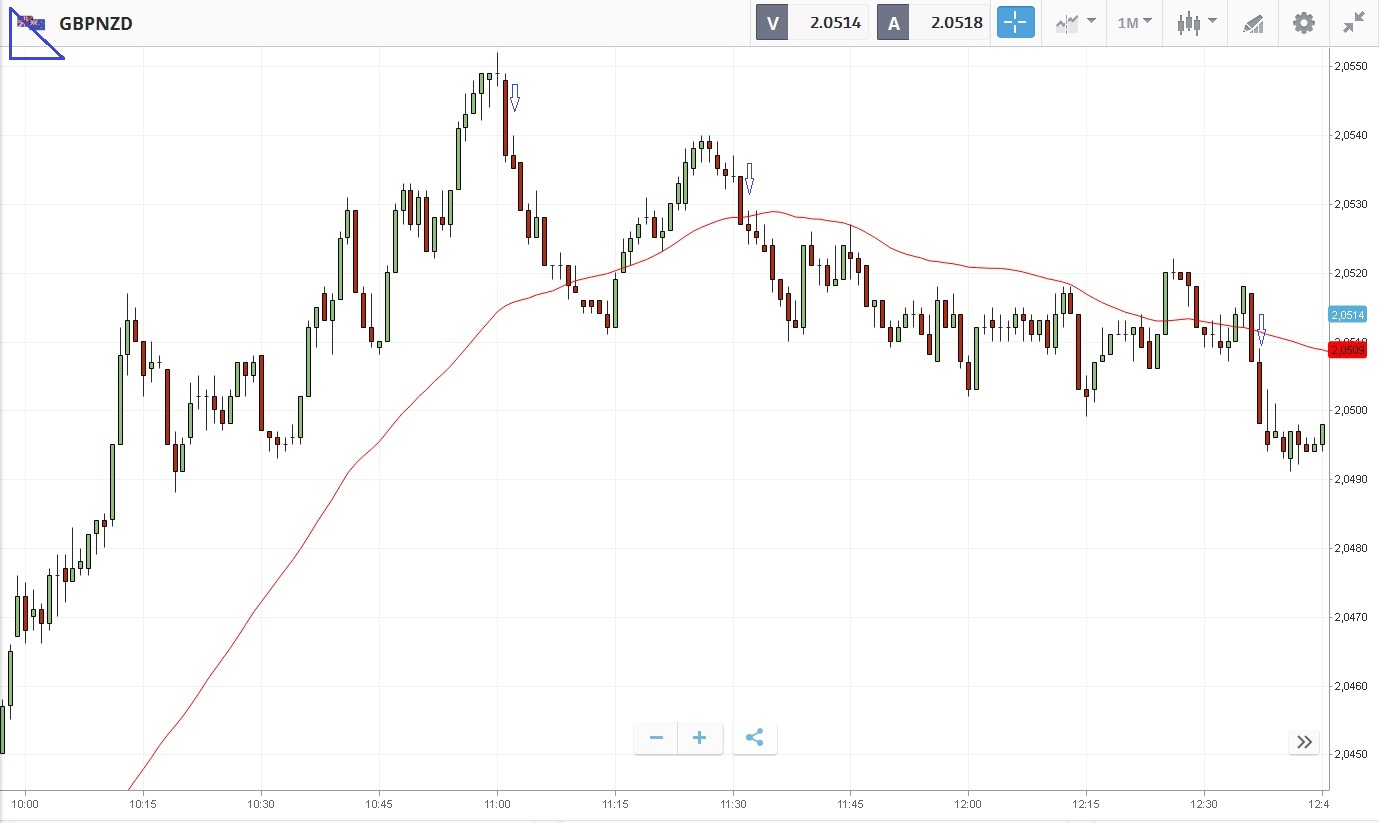Click the down arrow marker near 11:00
The width and height of the screenshot is (1379, 823).
click(515, 98)
